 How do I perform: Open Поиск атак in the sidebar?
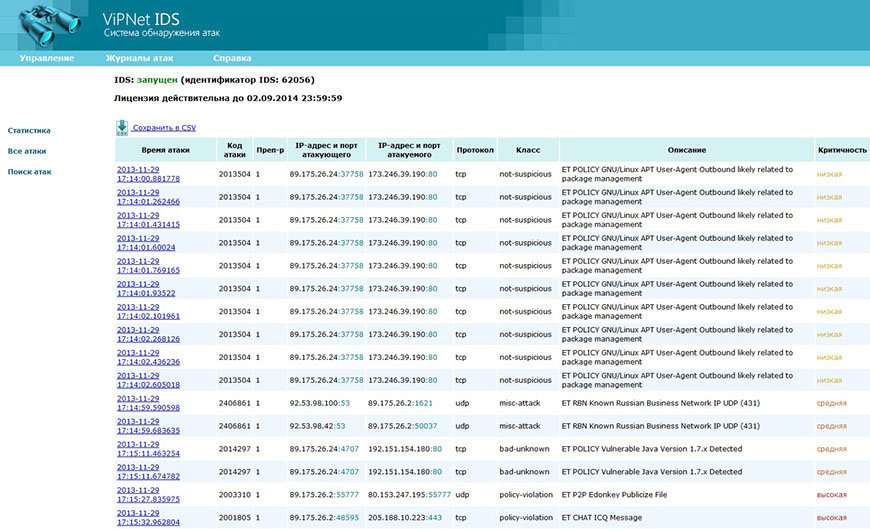click(29, 172)
